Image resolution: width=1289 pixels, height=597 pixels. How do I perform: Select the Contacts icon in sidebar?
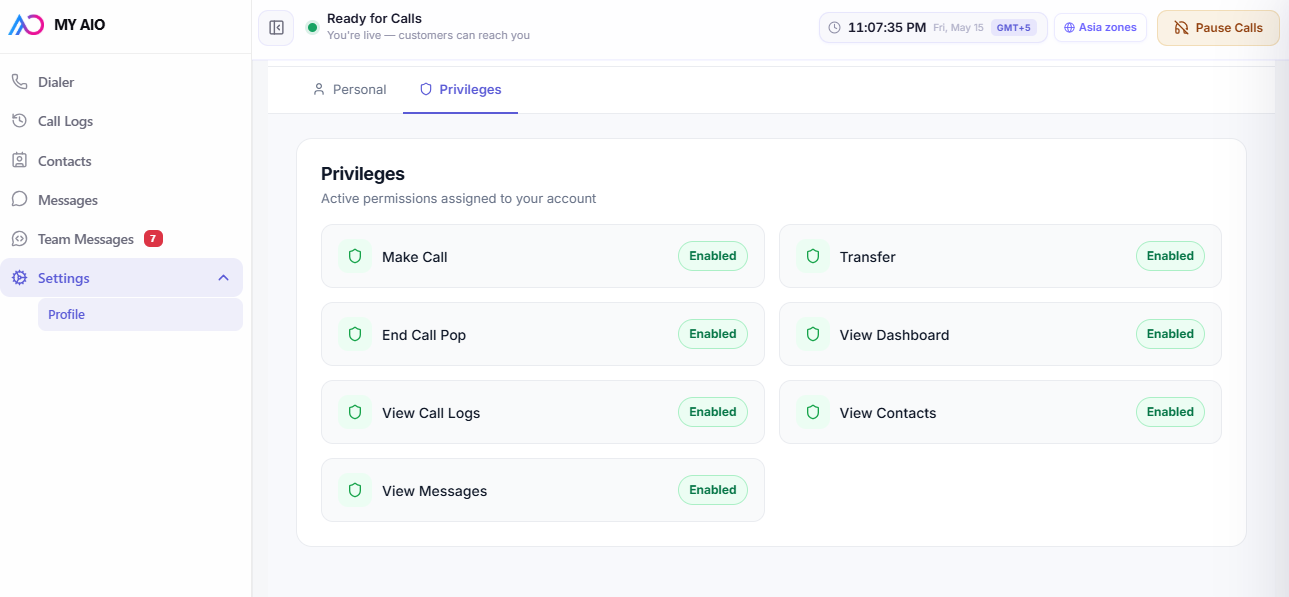tap(19, 160)
